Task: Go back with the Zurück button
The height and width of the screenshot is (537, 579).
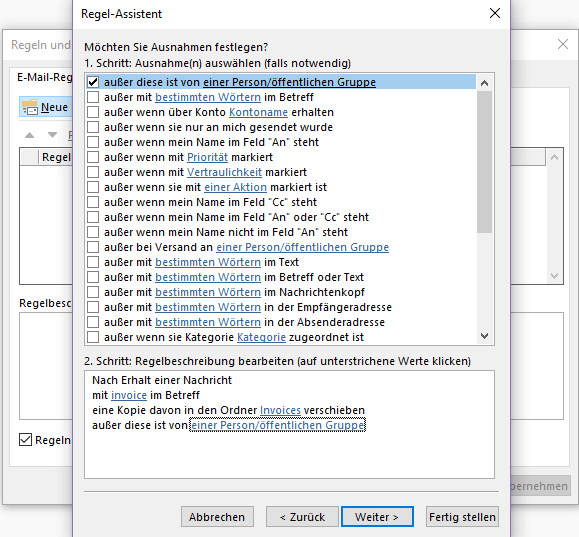Action: click(302, 517)
